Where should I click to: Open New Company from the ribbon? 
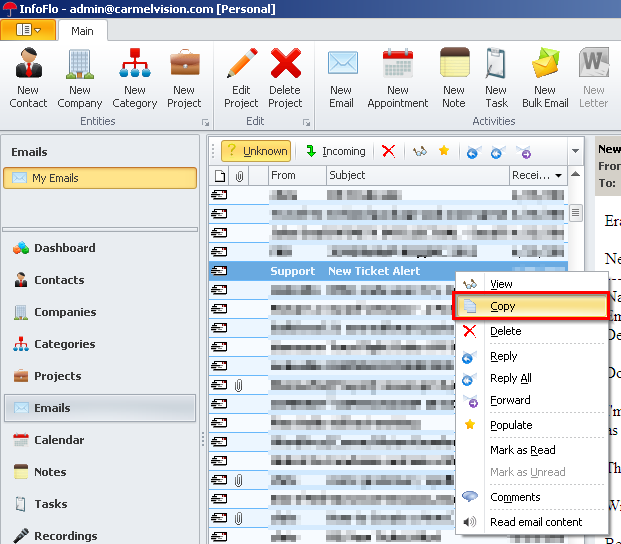point(80,66)
